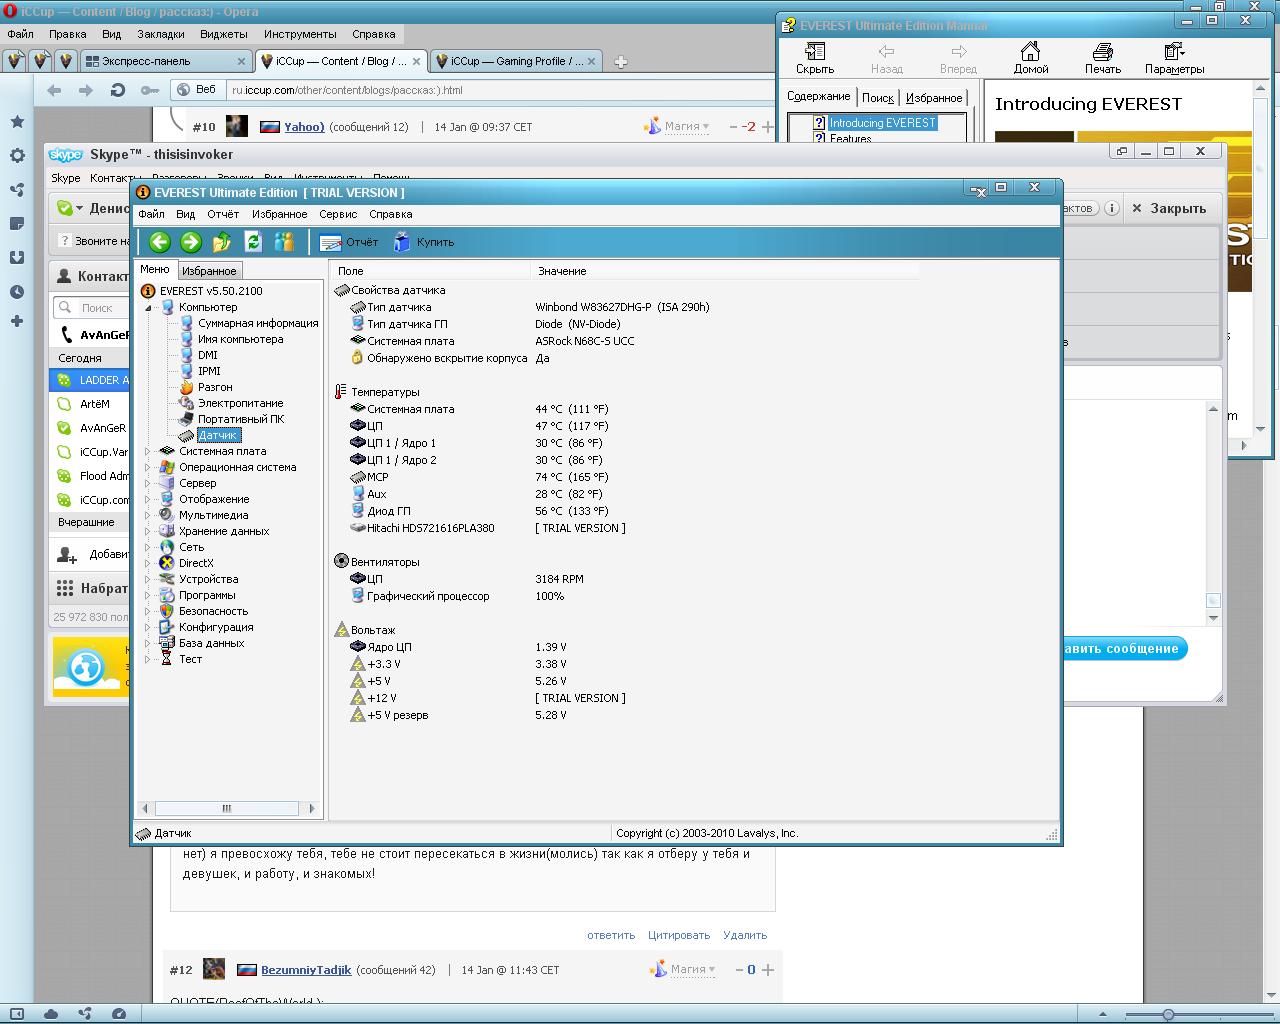Go up one level in EVEREST toolbar
Screen dimensions: 1280x1024
(x=222, y=242)
